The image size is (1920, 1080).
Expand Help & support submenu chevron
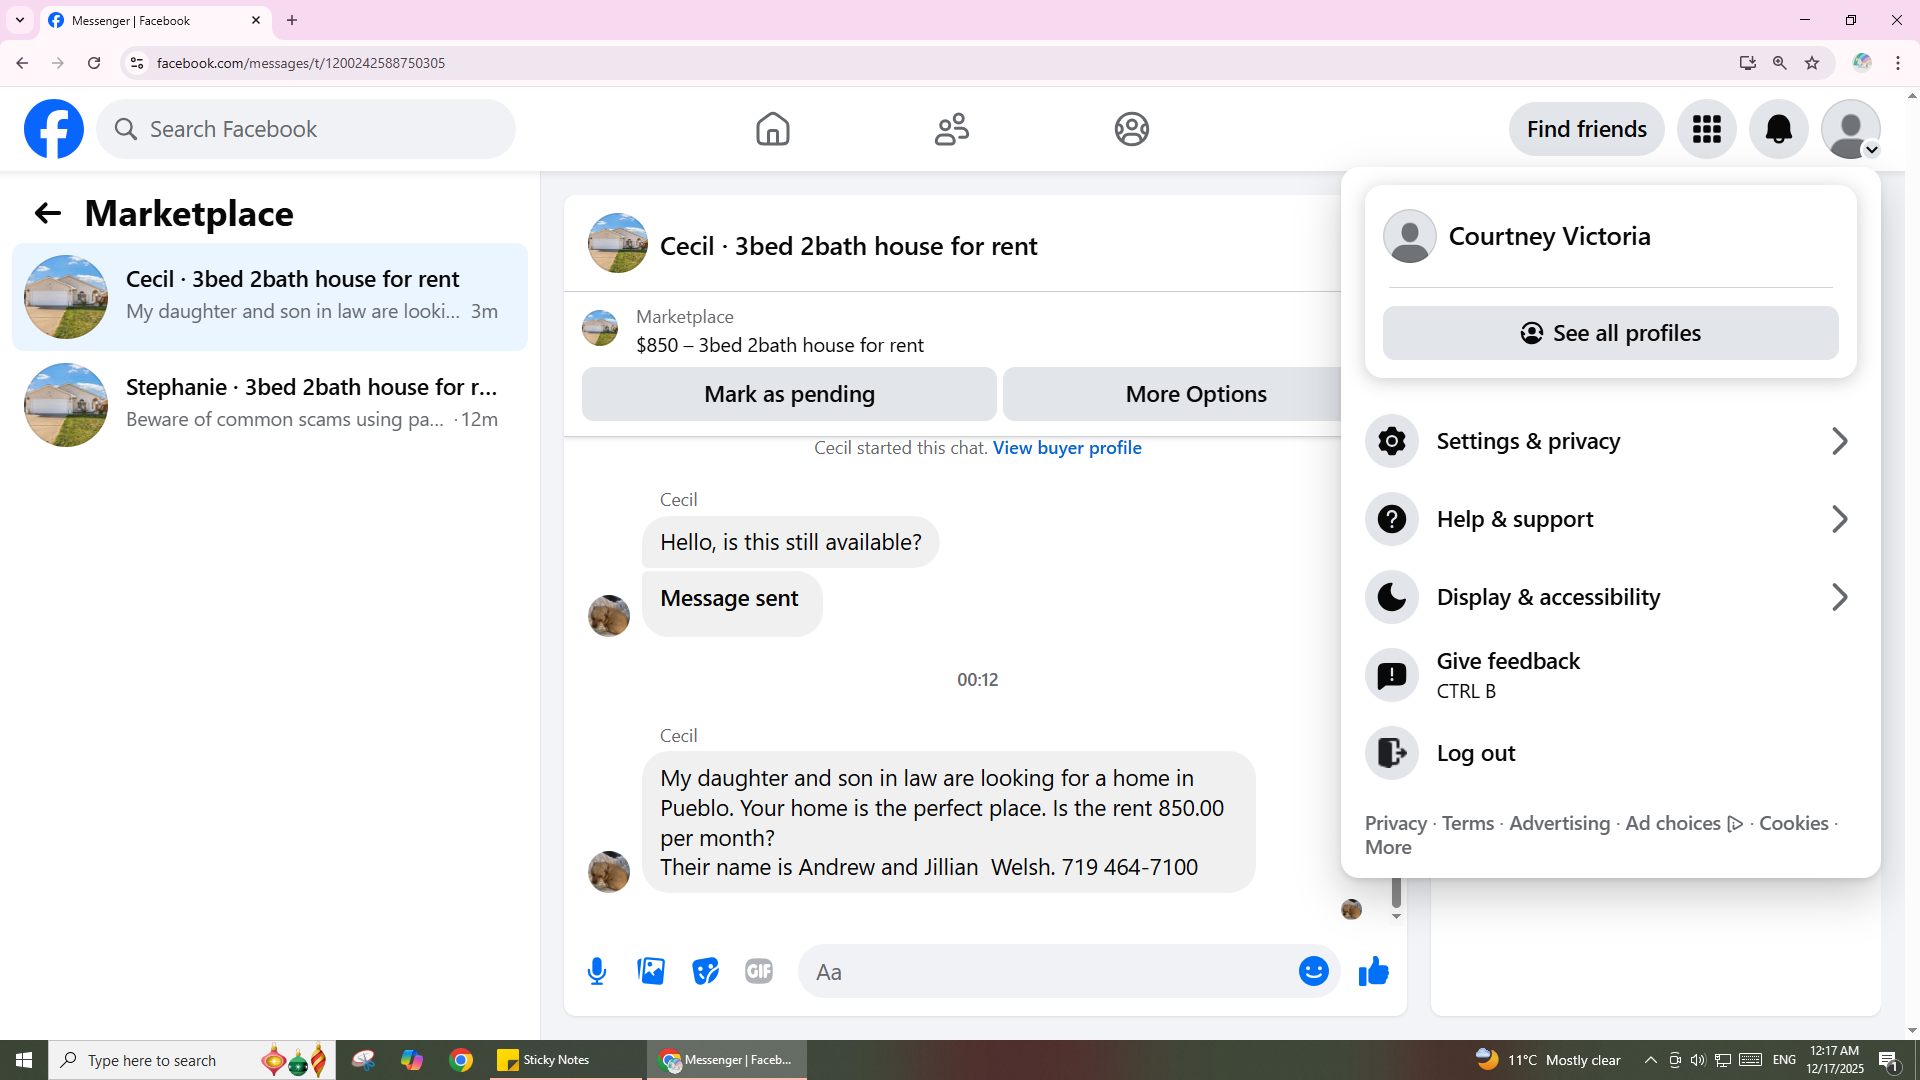(1839, 519)
